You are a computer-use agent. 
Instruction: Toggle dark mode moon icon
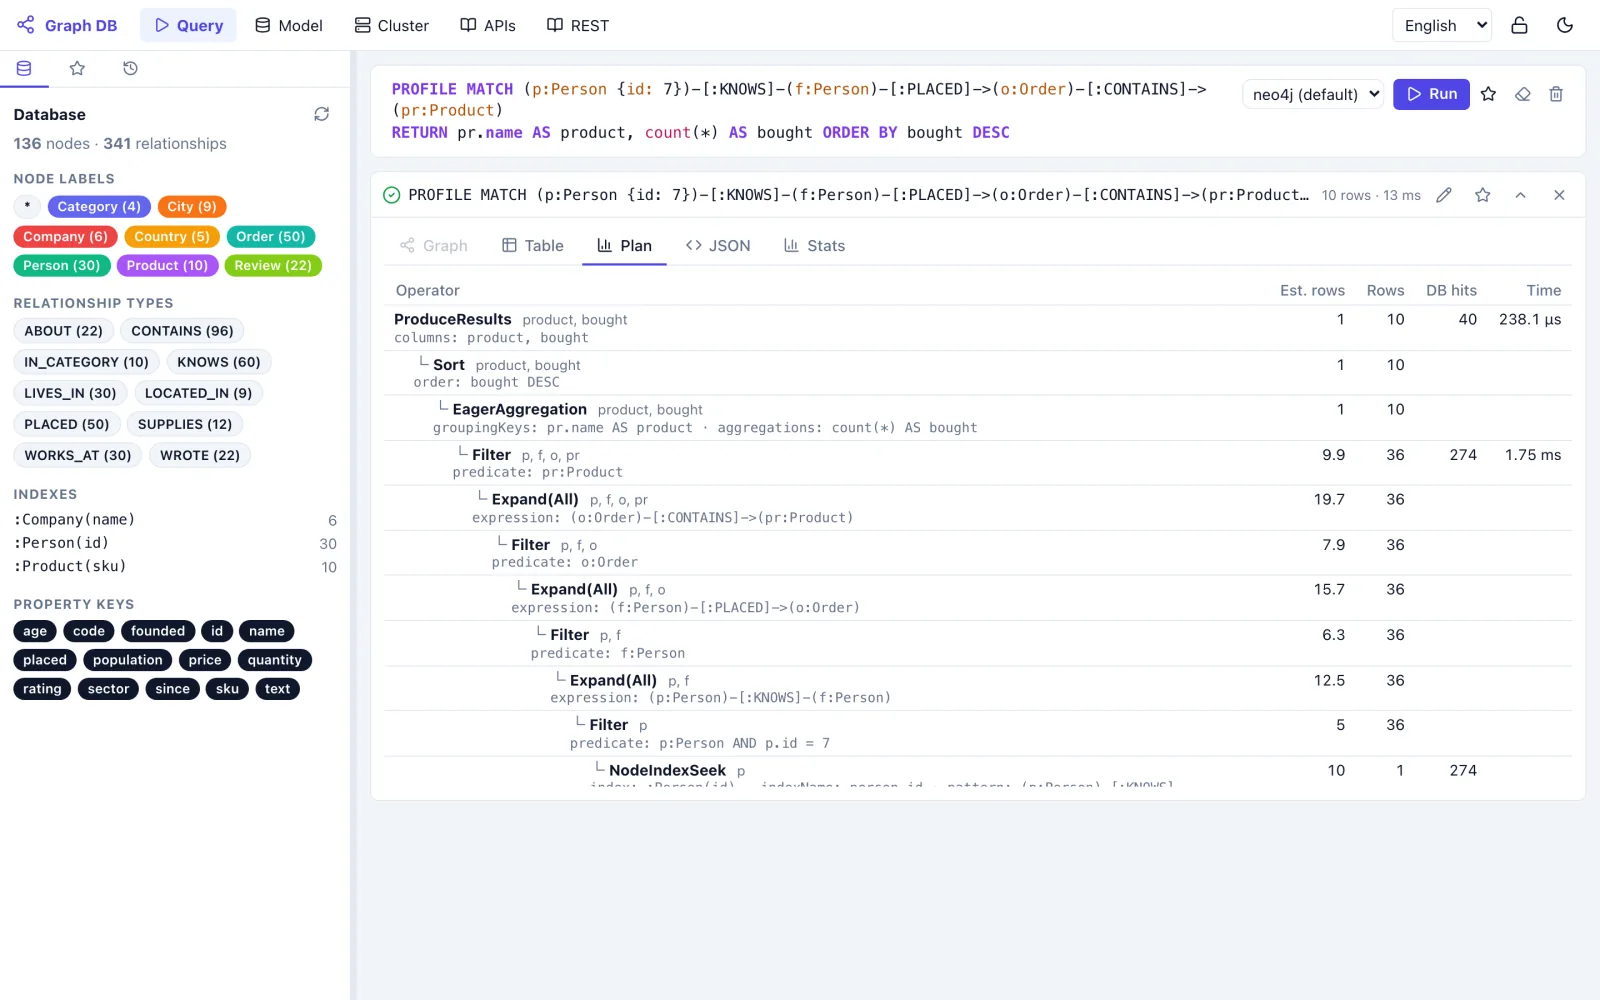pos(1565,25)
